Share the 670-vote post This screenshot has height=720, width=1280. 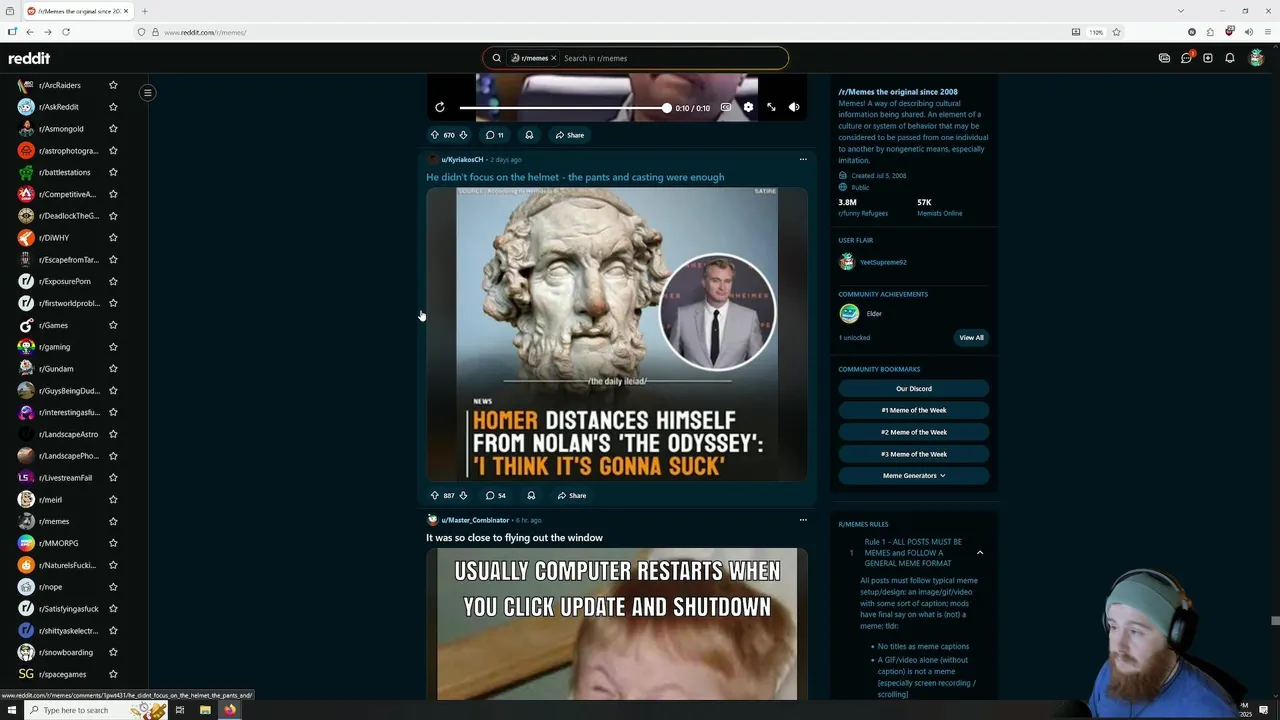(570, 135)
